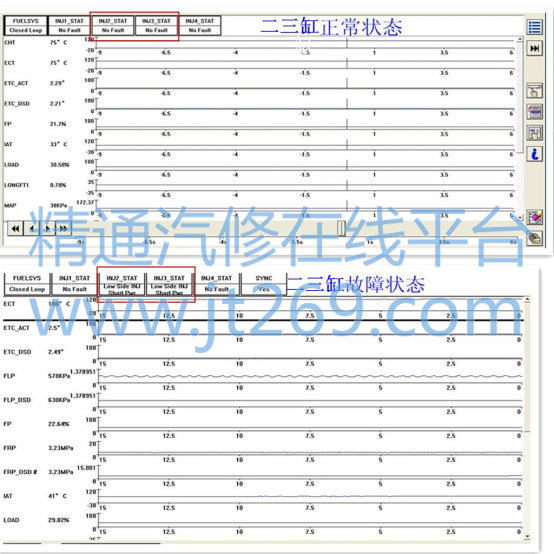The height and width of the screenshot is (554, 554).
Task: Click the bottom-right eraser-like device icon
Action: coord(534,238)
